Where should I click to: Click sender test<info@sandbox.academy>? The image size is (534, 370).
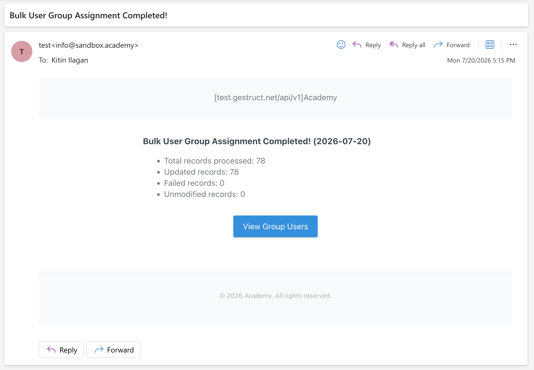pyautogui.click(x=88, y=45)
